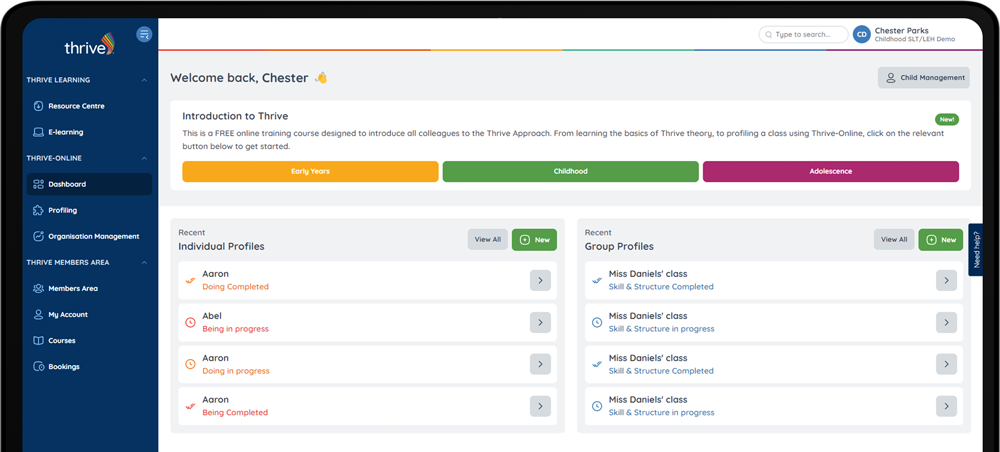Collapse the THRIVE LEARNING section
Image resolution: width=1000 pixels, height=452 pixels.
pos(144,80)
